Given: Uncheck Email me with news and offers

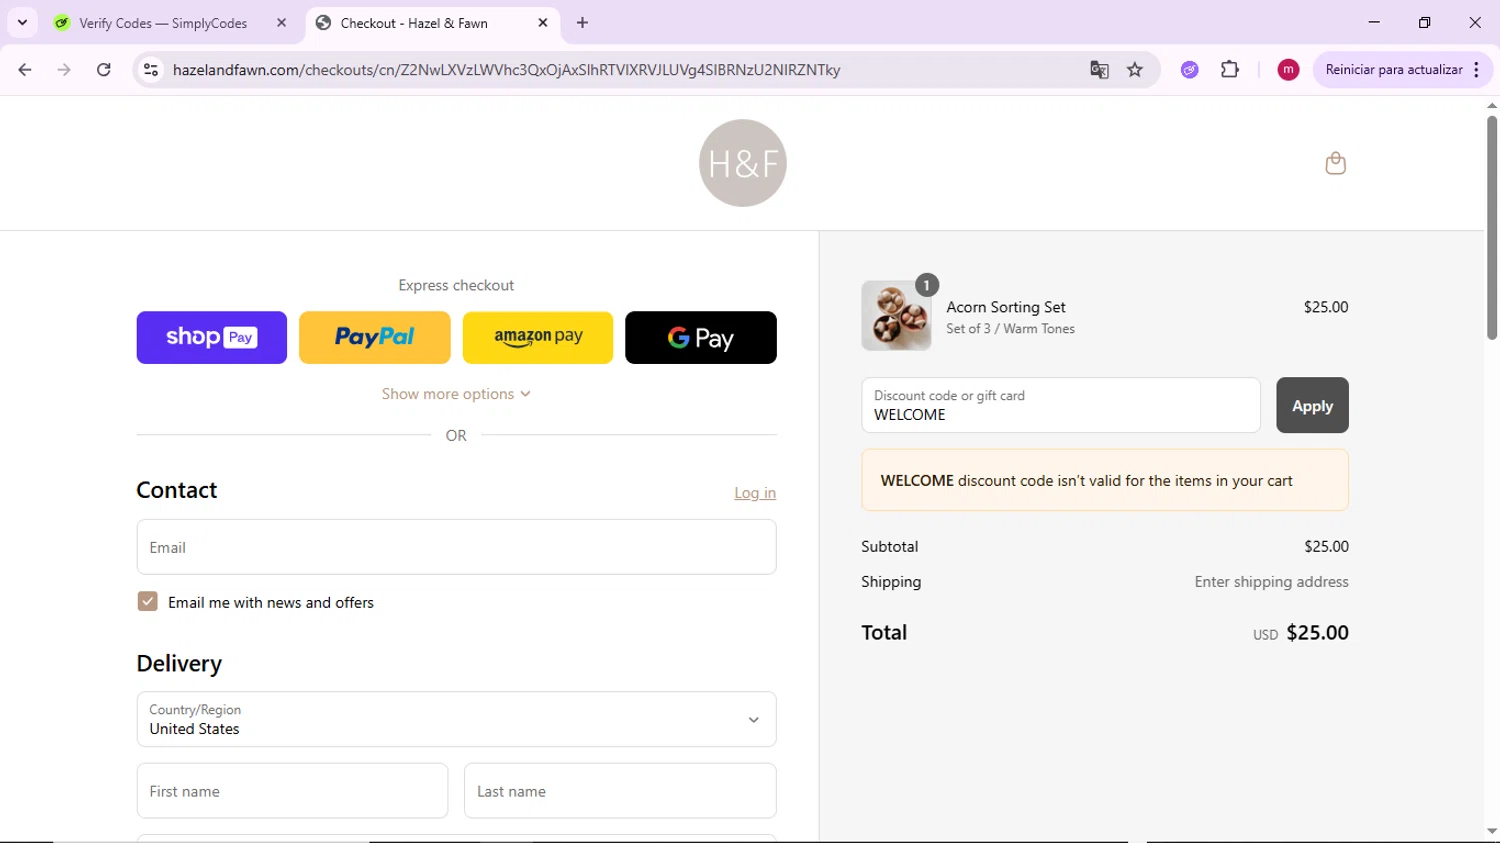Looking at the screenshot, I should 147,602.
